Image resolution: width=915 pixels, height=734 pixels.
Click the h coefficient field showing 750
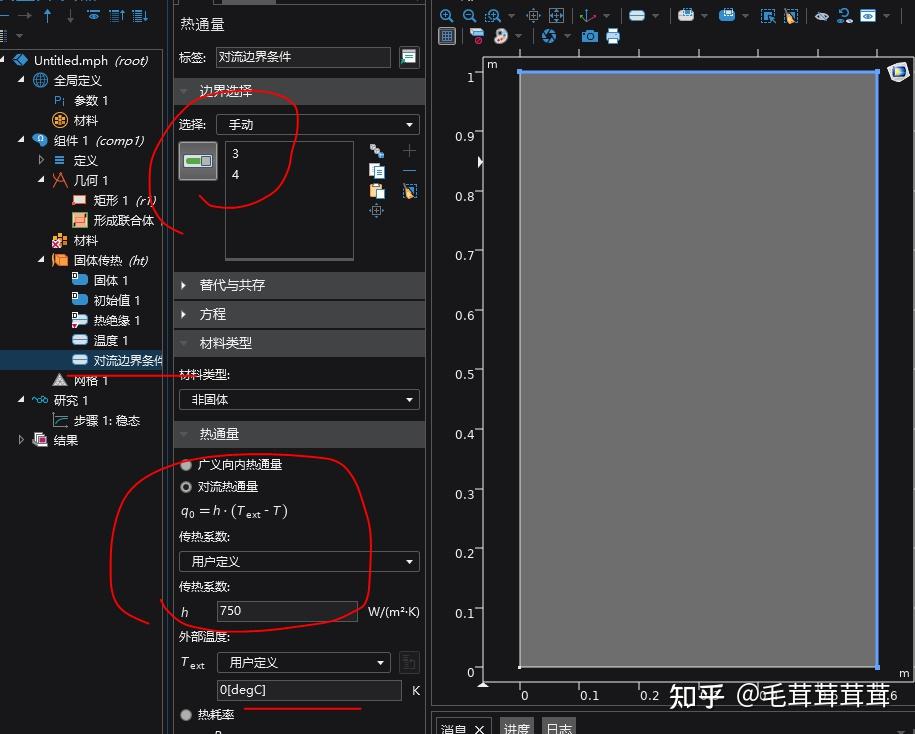pyautogui.click(x=287, y=610)
